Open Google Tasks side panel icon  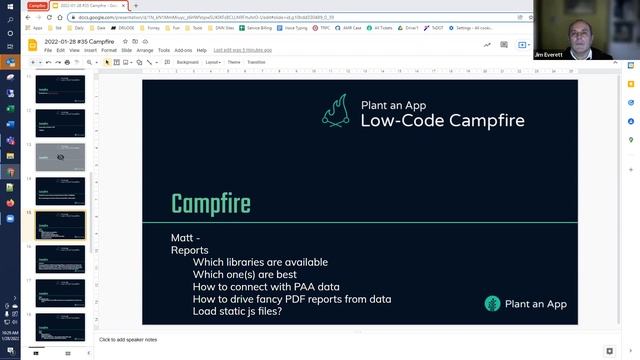coord(631,103)
